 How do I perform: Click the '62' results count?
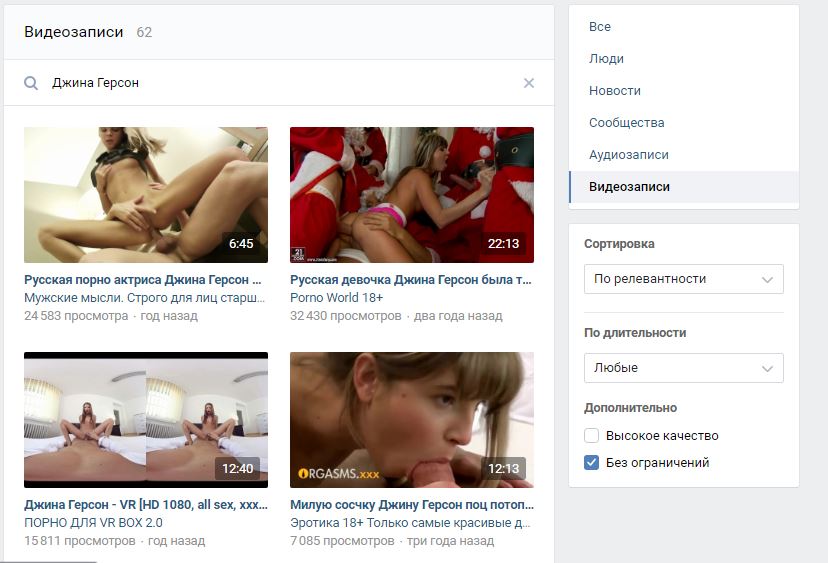tap(144, 32)
